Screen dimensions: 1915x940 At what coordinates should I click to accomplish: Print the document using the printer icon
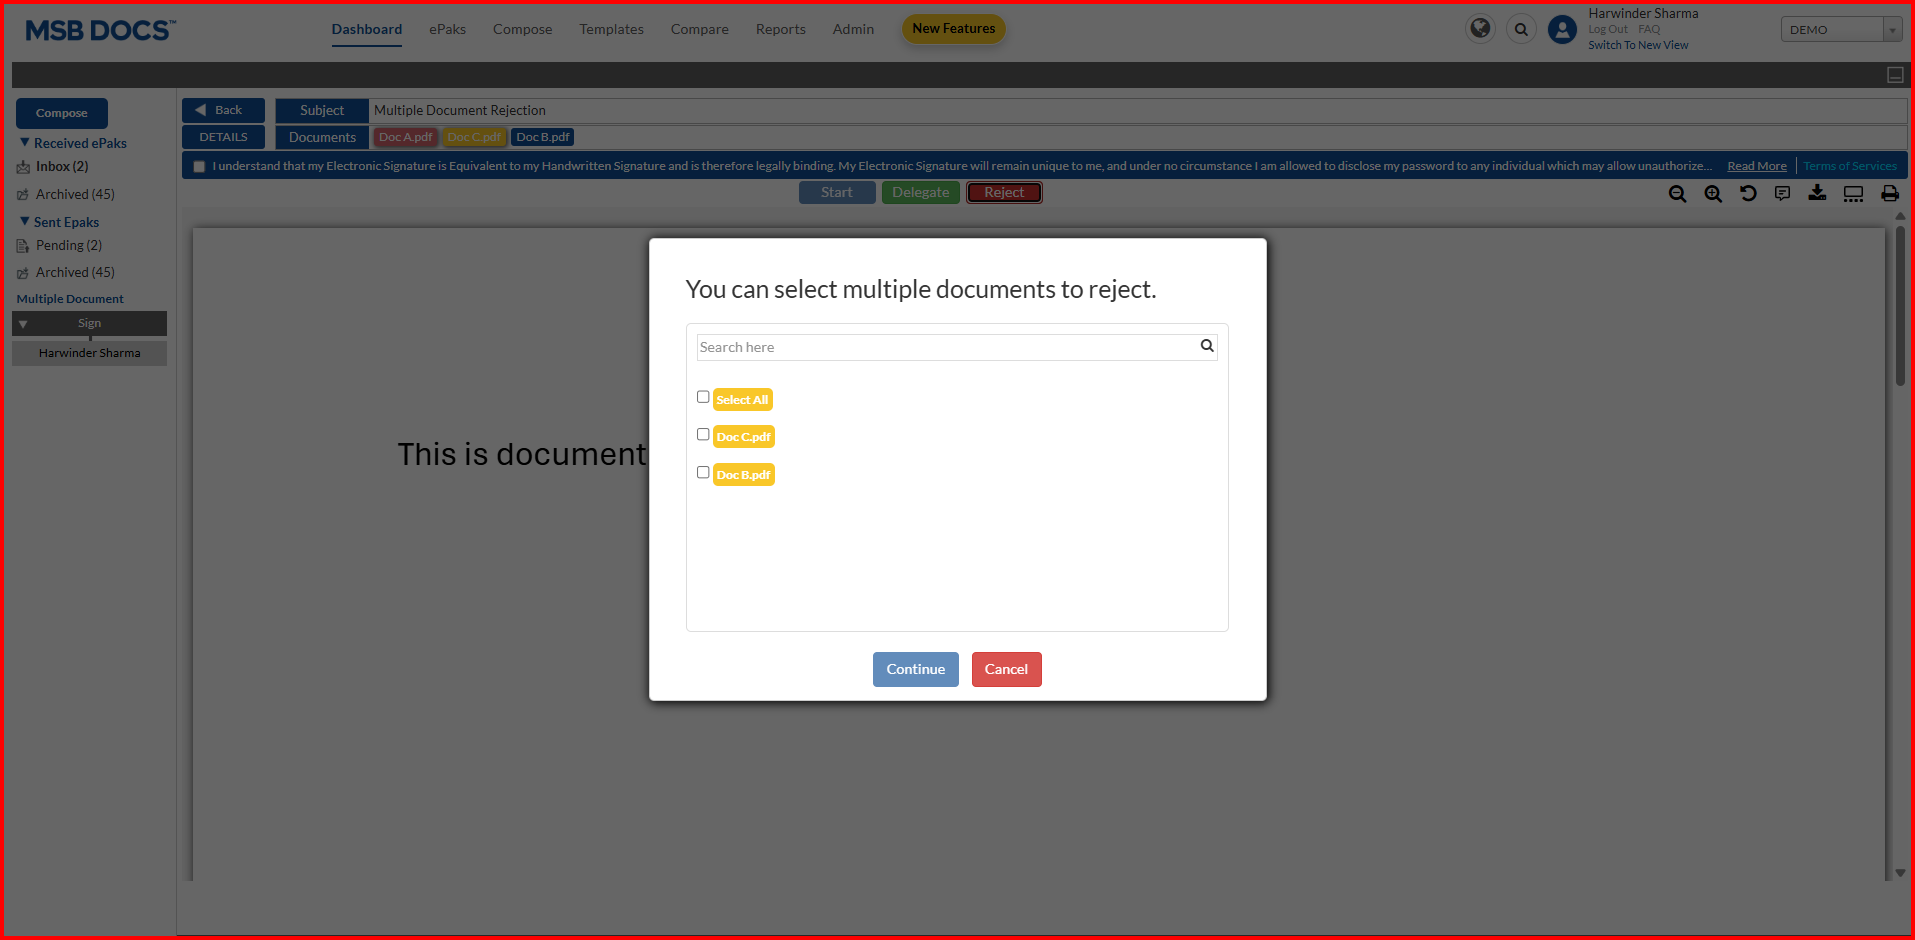[x=1889, y=194]
